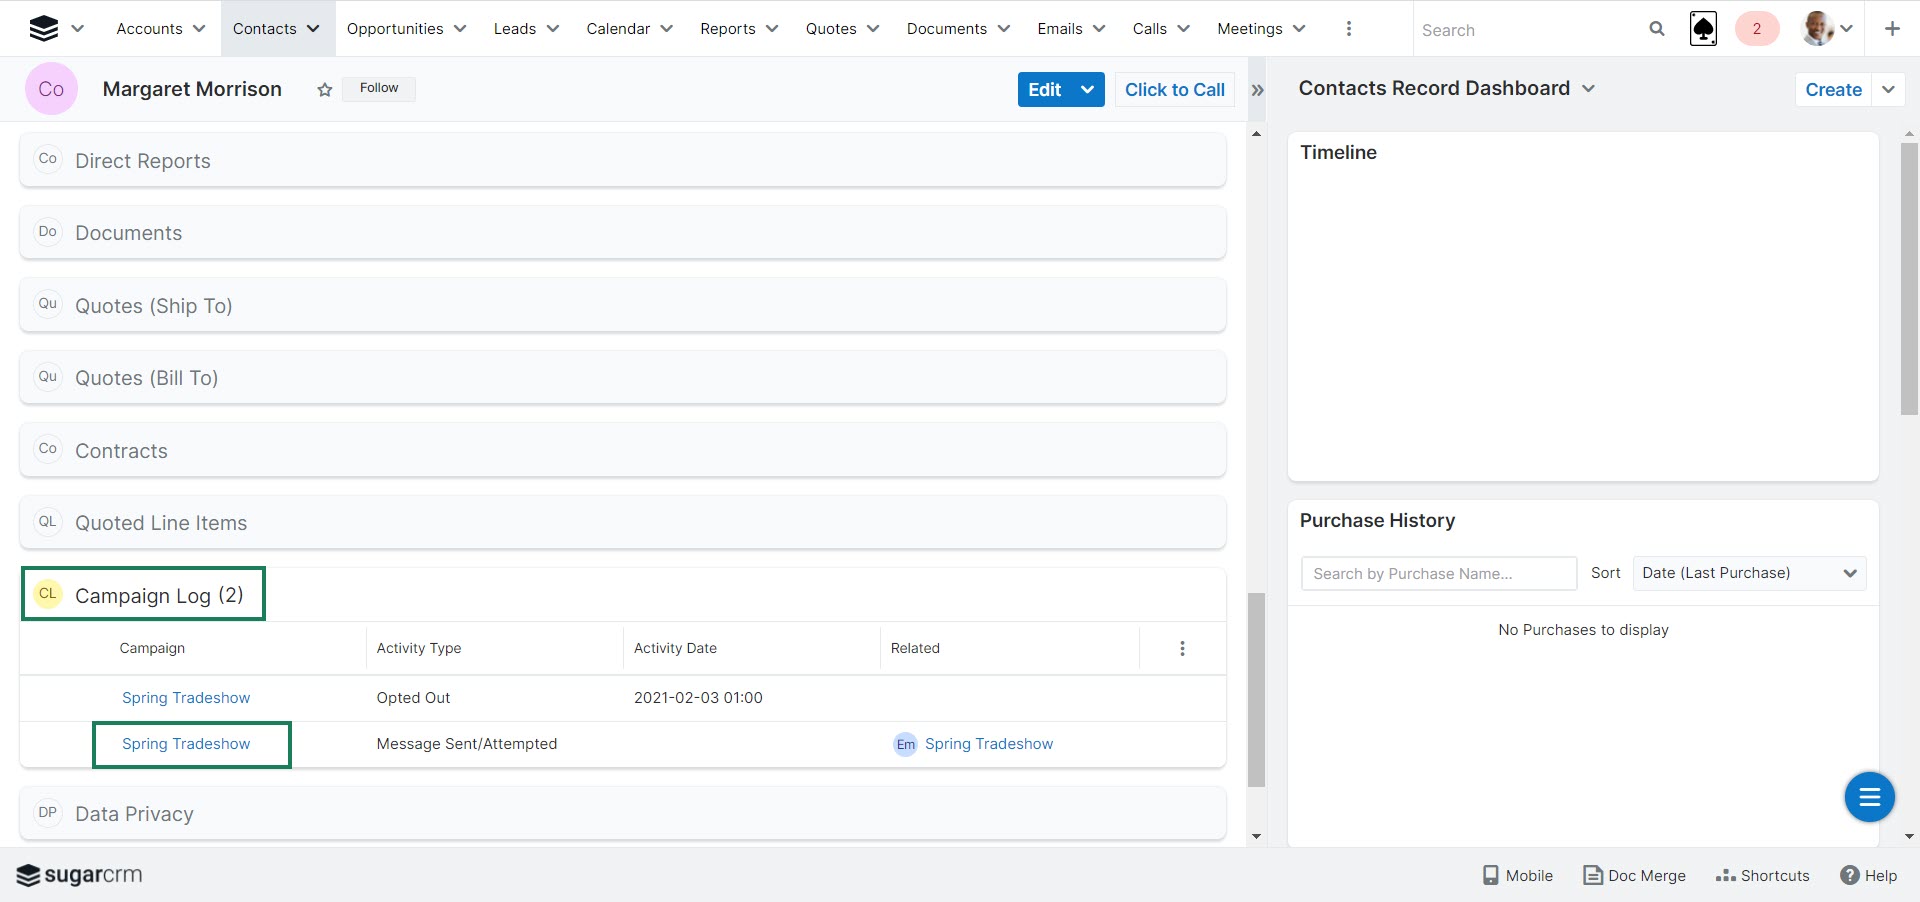This screenshot has height=902, width=1920.
Task: Click the Click to Call button
Action: click(1174, 90)
